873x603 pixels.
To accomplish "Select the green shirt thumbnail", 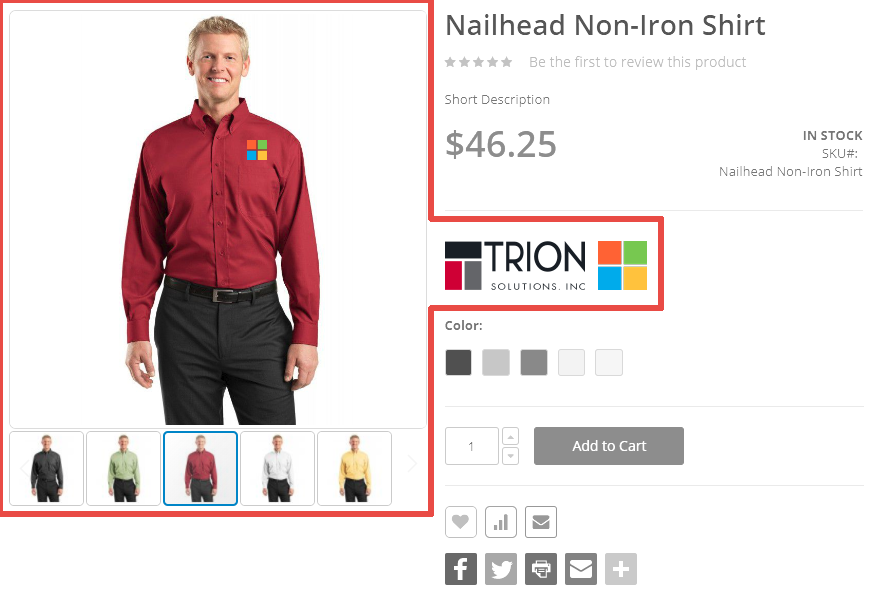I will coord(124,468).
